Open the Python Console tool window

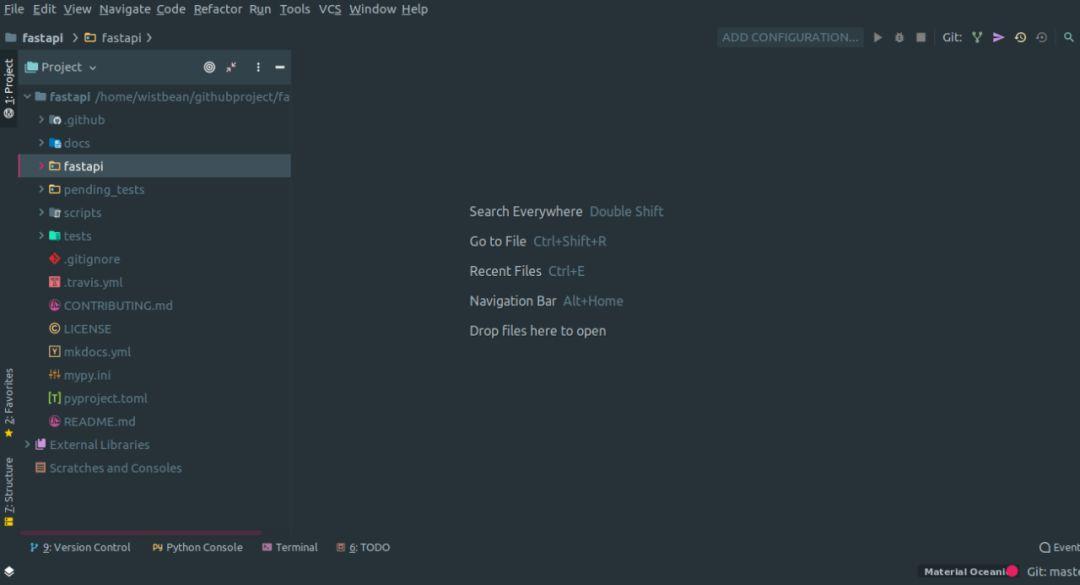point(198,547)
